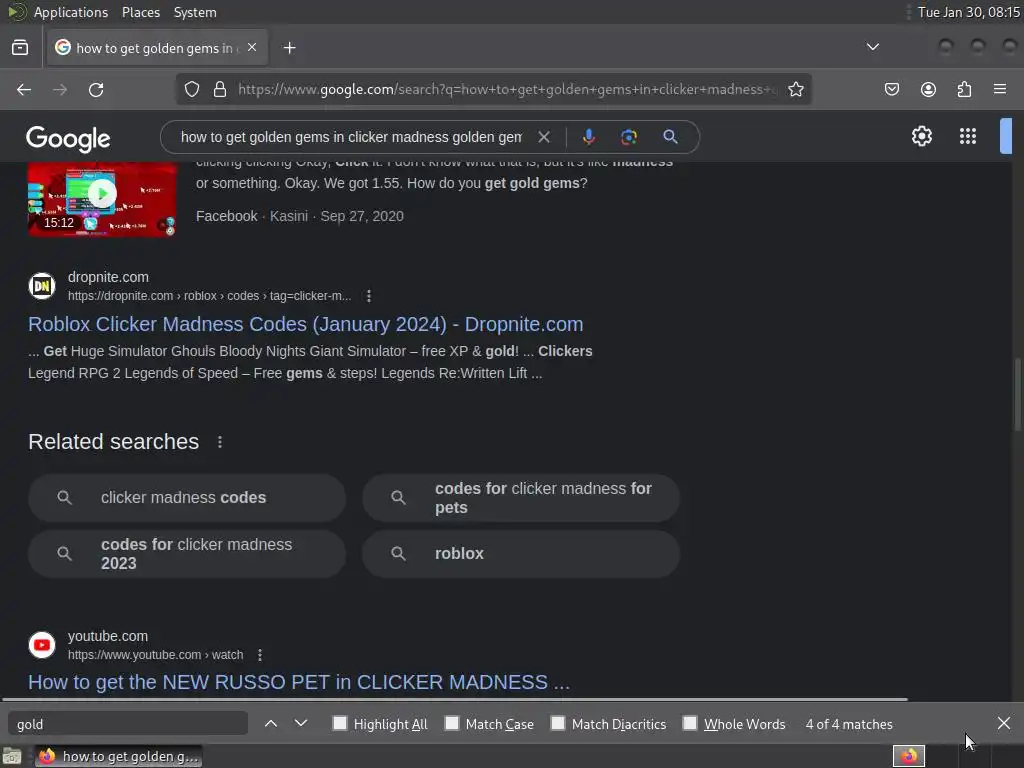Open a new tab with plus icon
The width and height of the screenshot is (1024, 768).
coord(289,48)
